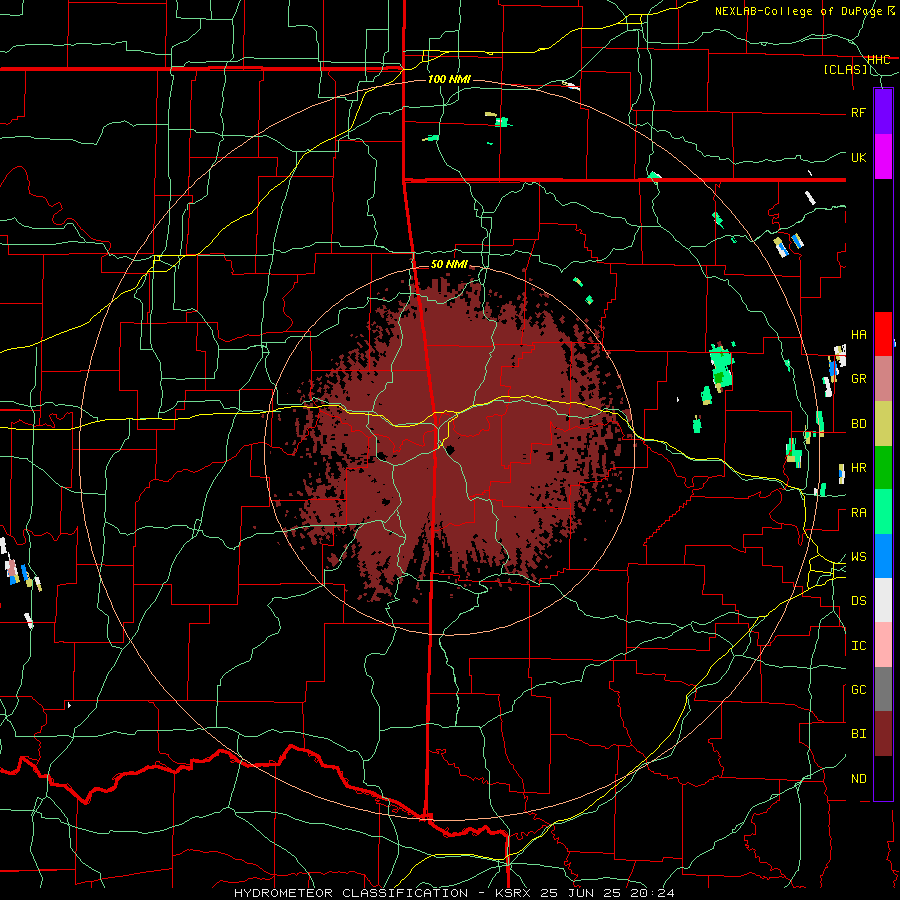
Task: Pick the brown BI legend swatch
Action: (x=883, y=734)
